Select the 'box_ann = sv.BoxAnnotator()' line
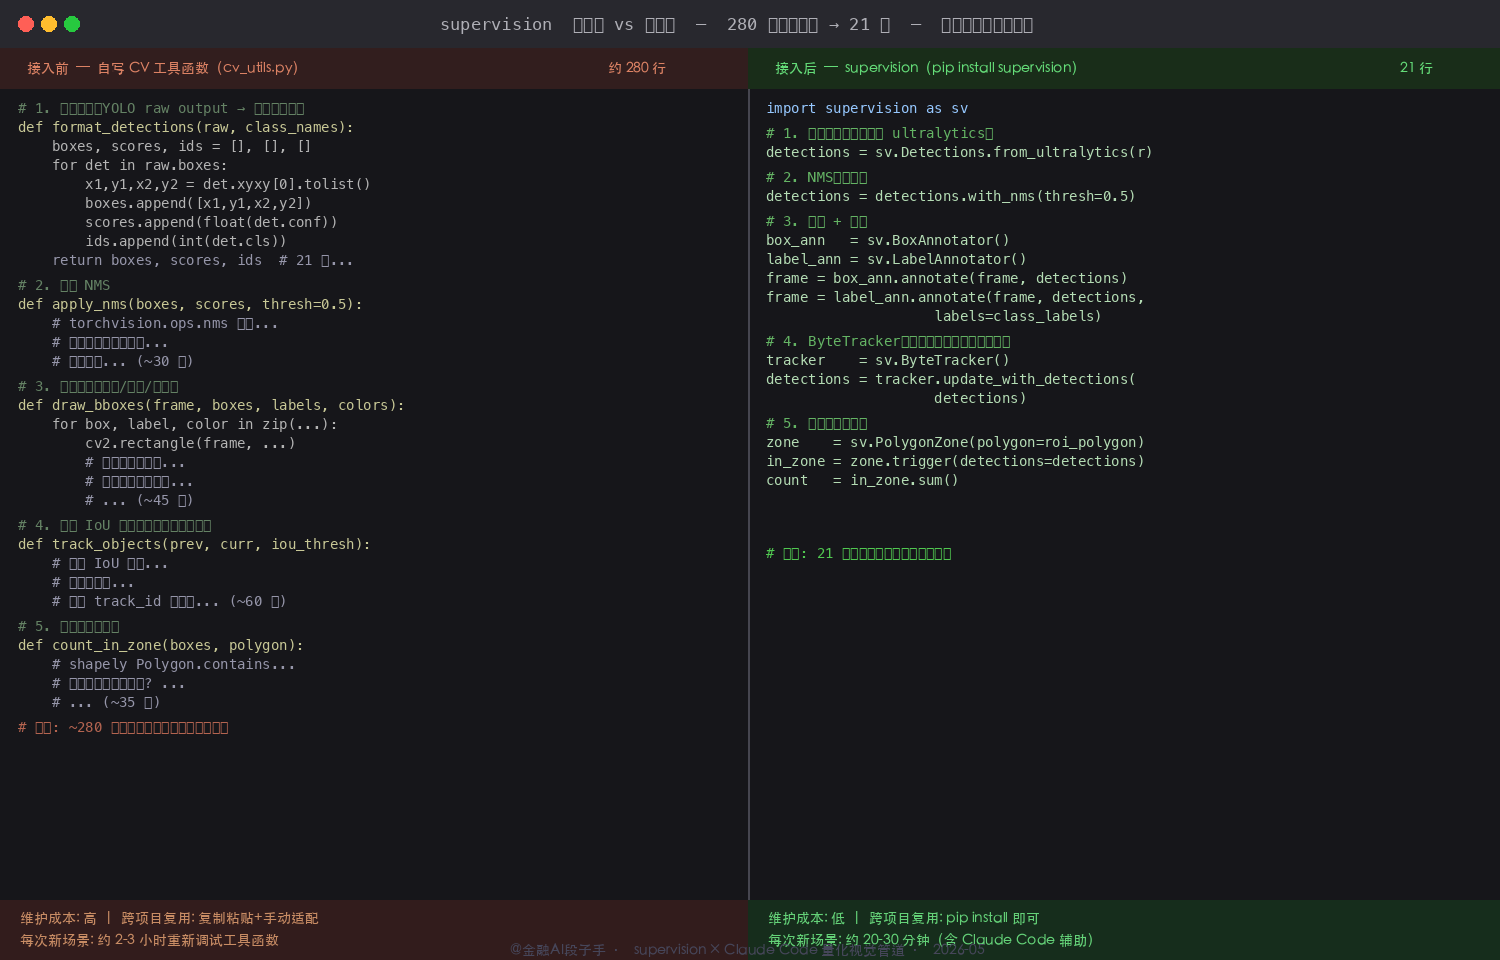Viewport: 1500px width, 960px height. click(x=888, y=240)
